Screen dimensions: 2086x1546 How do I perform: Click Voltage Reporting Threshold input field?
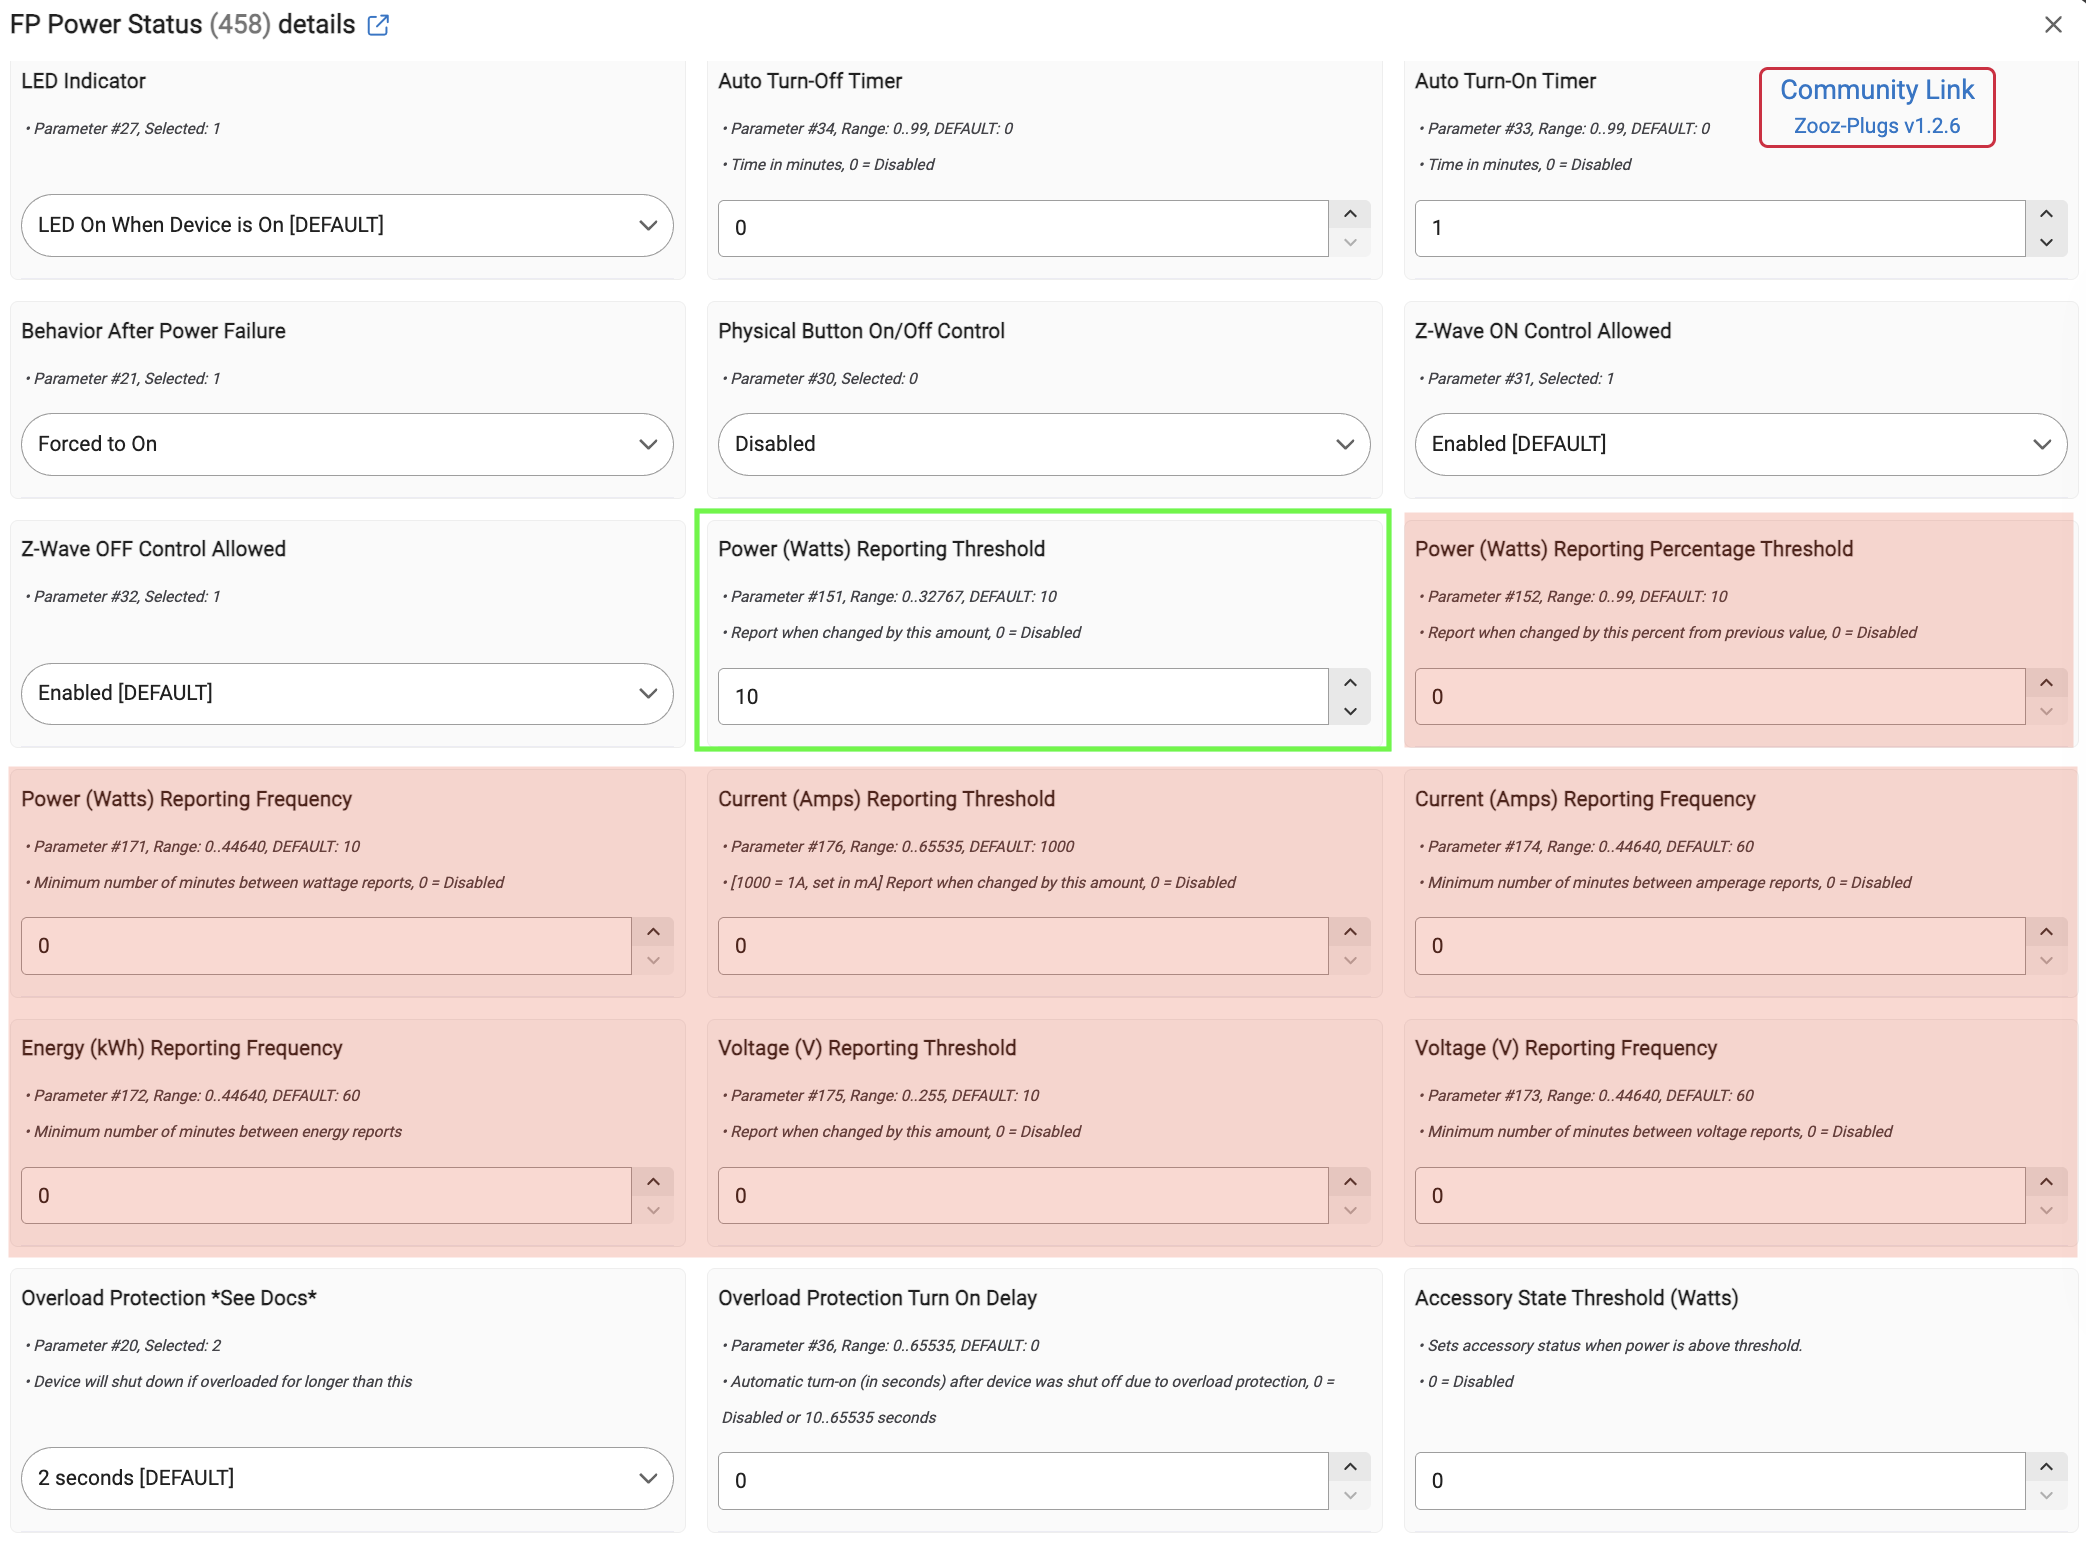[x=1022, y=1195]
